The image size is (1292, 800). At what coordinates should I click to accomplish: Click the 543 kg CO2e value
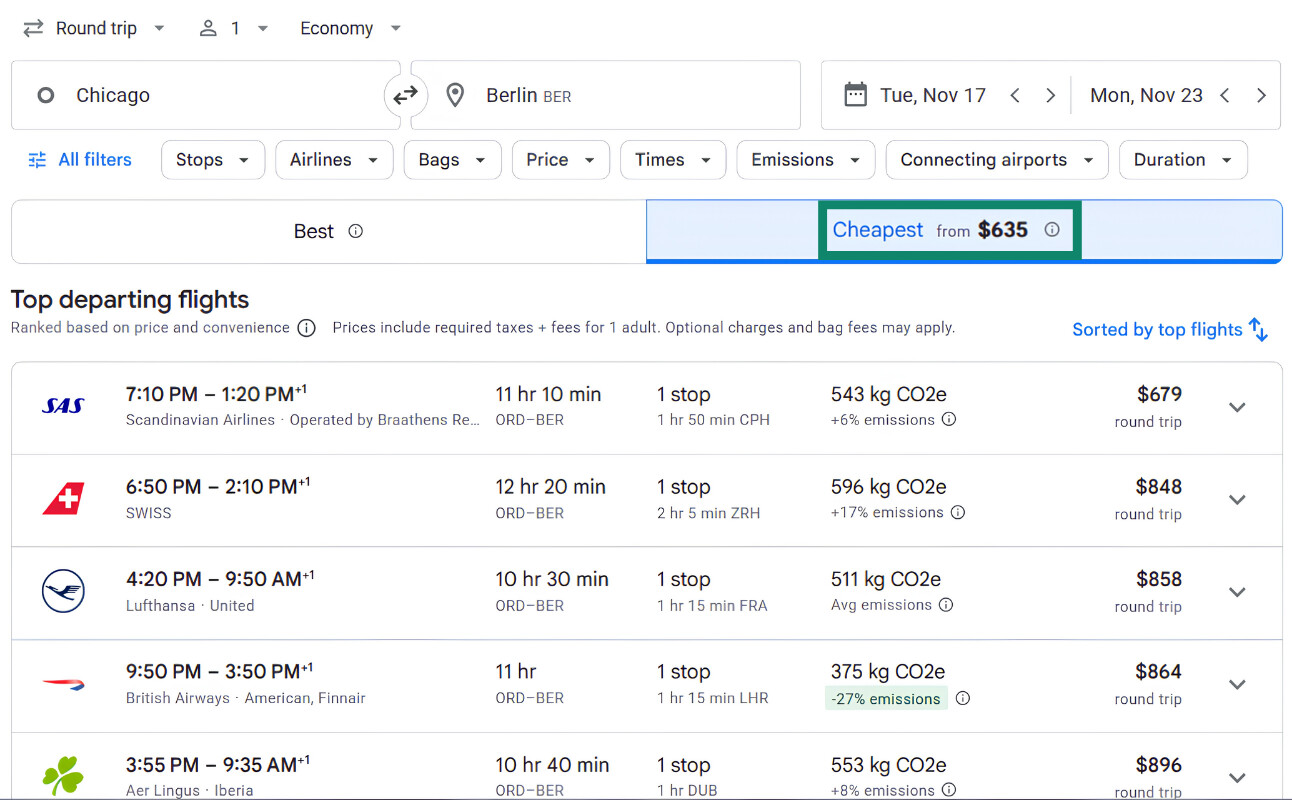click(x=888, y=394)
